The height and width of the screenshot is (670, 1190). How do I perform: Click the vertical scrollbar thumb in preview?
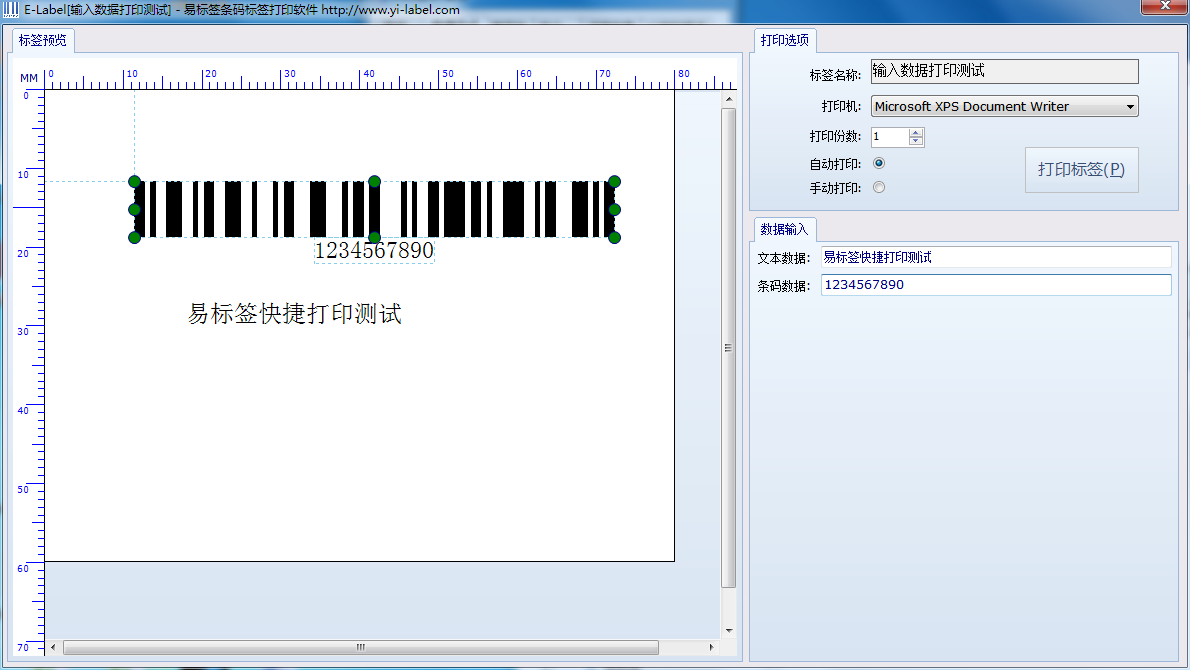[x=729, y=348]
